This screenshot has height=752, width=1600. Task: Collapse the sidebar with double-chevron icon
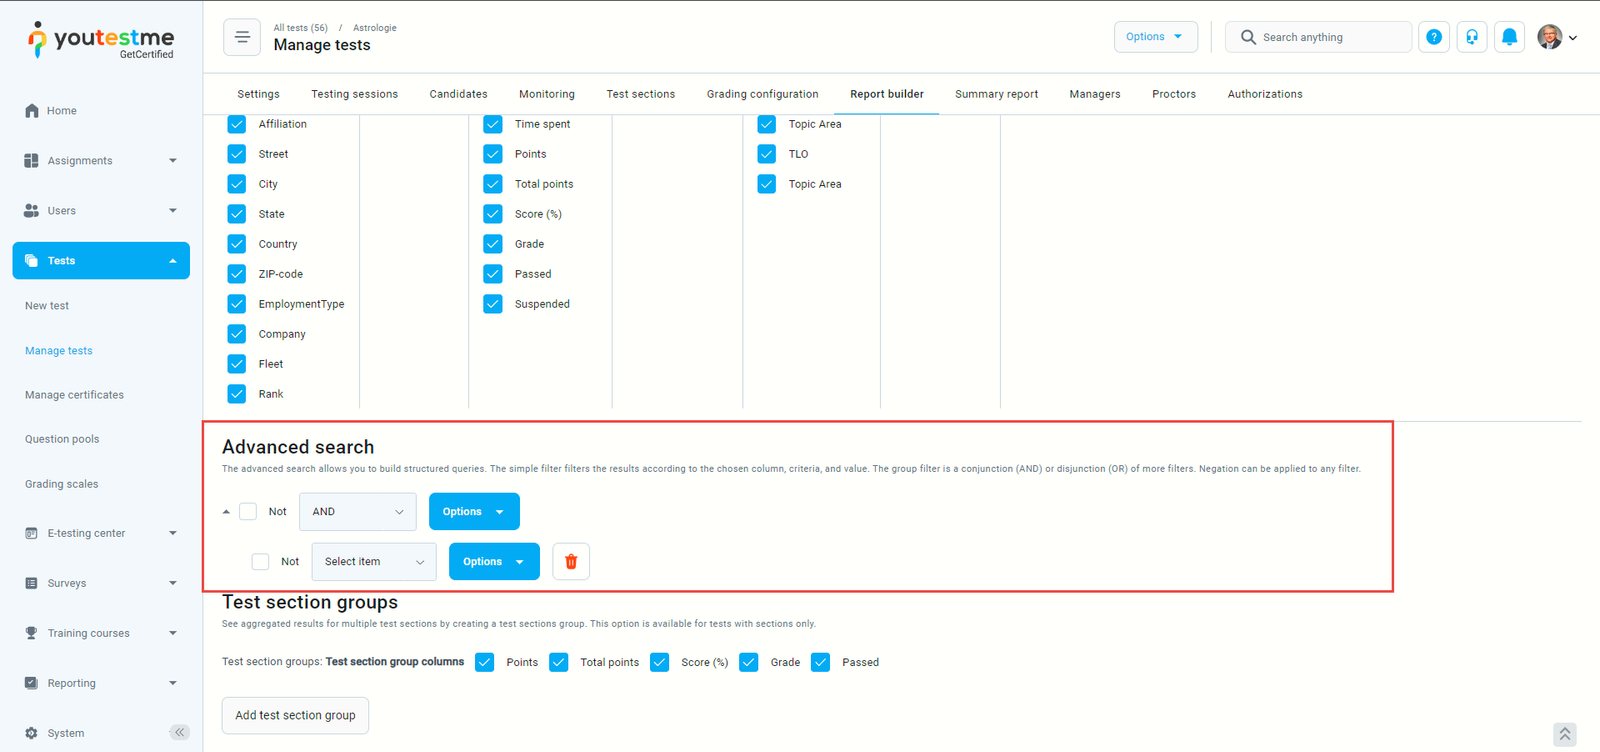[179, 732]
